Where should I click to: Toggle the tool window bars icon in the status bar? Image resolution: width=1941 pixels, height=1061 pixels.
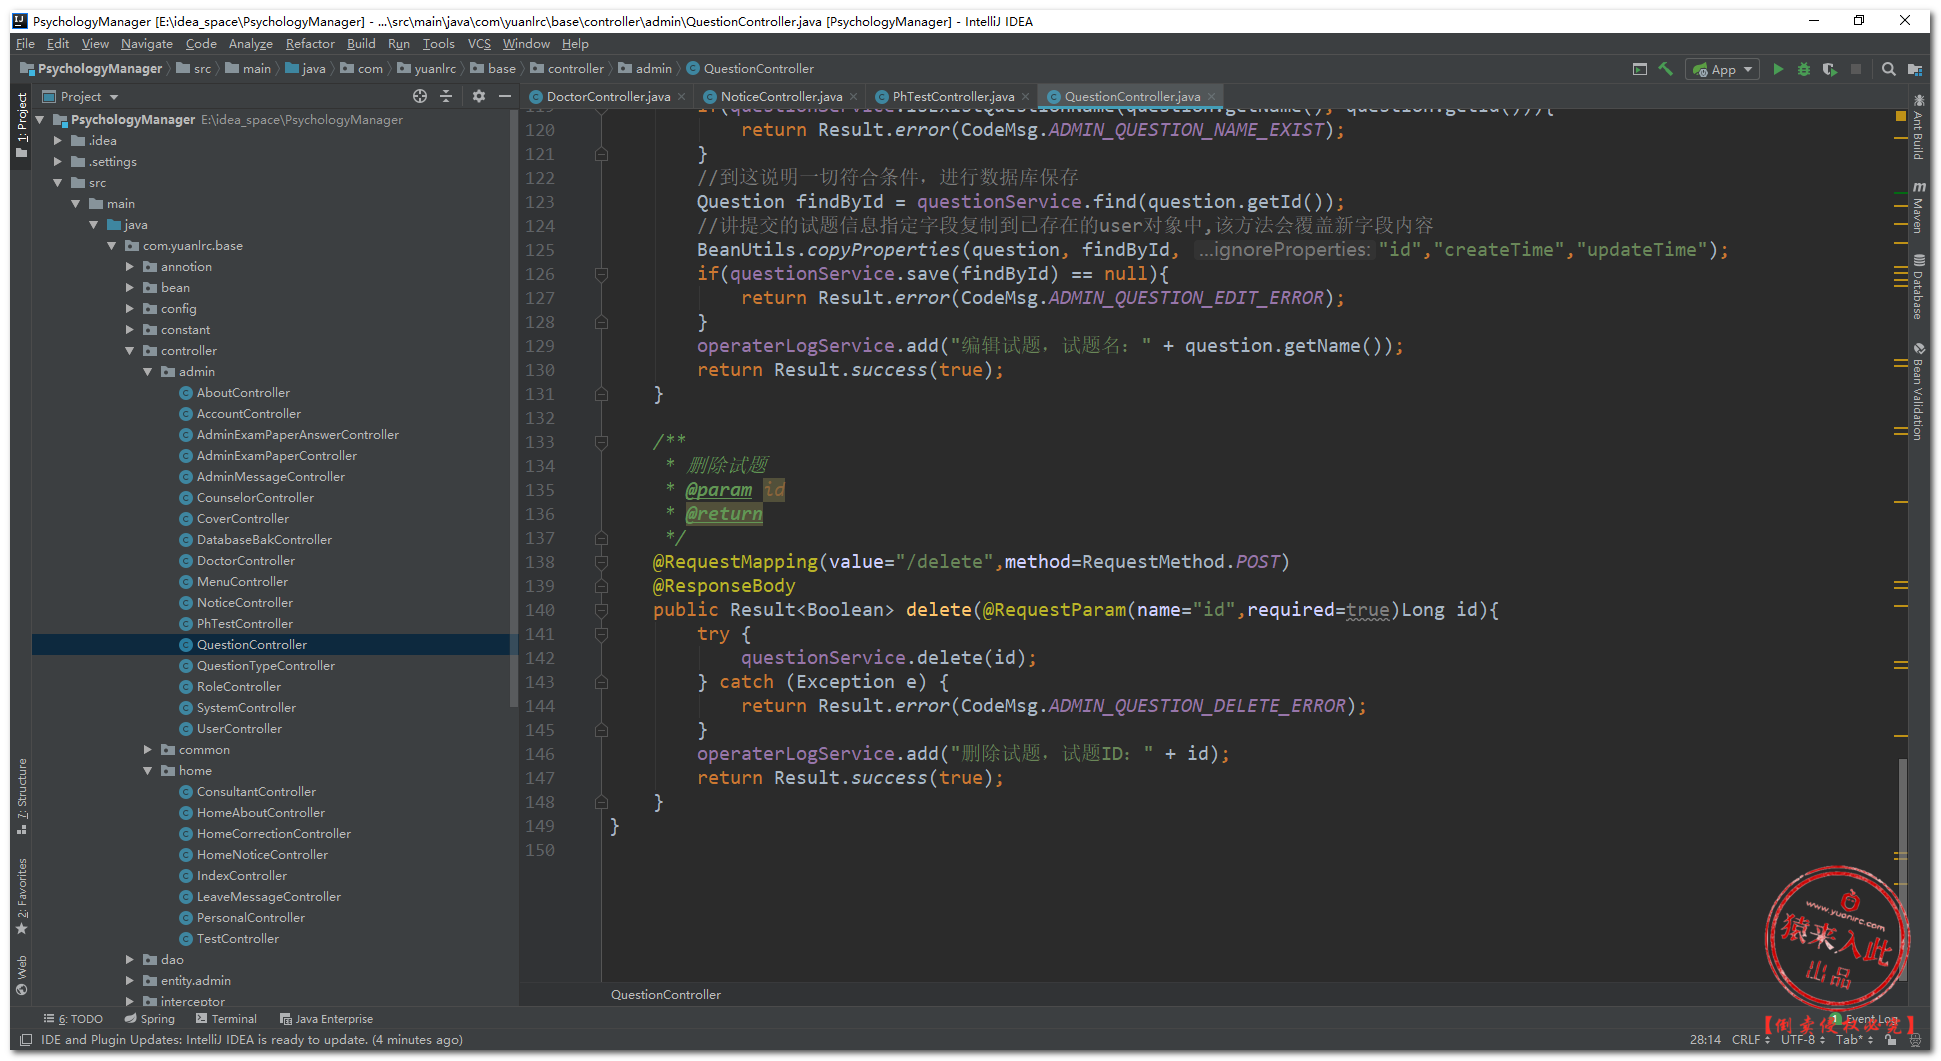coord(26,1040)
